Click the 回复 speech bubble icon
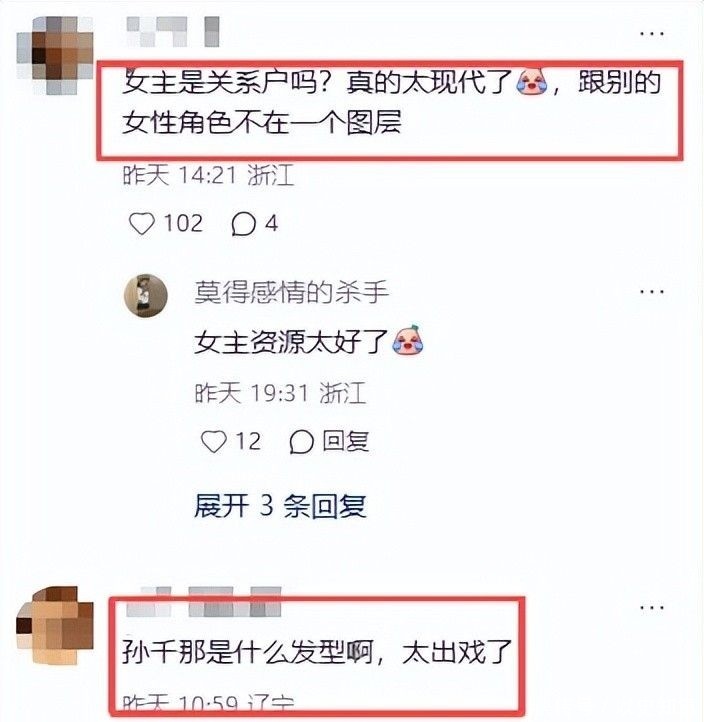This screenshot has height=722, width=704. [302, 442]
